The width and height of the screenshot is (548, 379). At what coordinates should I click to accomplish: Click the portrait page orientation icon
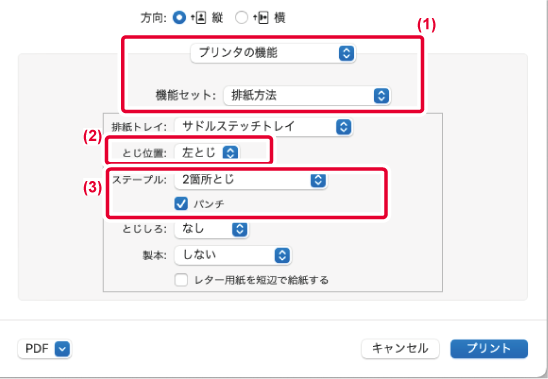198,17
